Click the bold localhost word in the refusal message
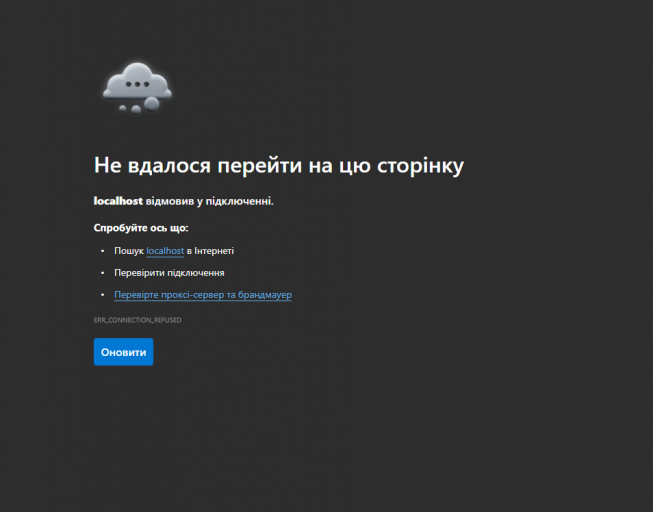653x512 pixels. (x=118, y=201)
